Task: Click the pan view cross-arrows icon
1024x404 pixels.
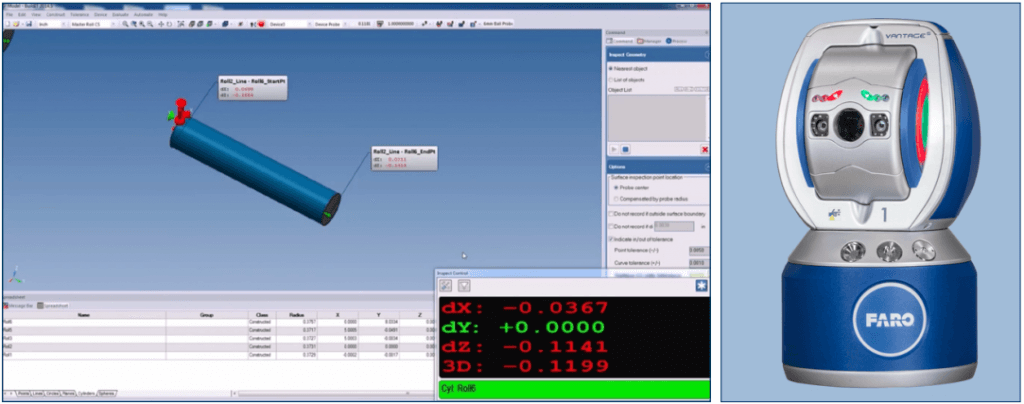Action: (x=161, y=23)
